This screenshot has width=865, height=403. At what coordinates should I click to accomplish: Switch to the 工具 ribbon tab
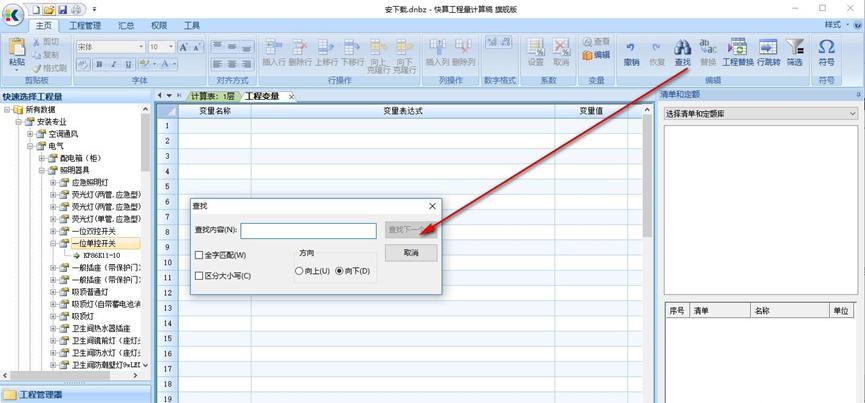tap(192, 25)
